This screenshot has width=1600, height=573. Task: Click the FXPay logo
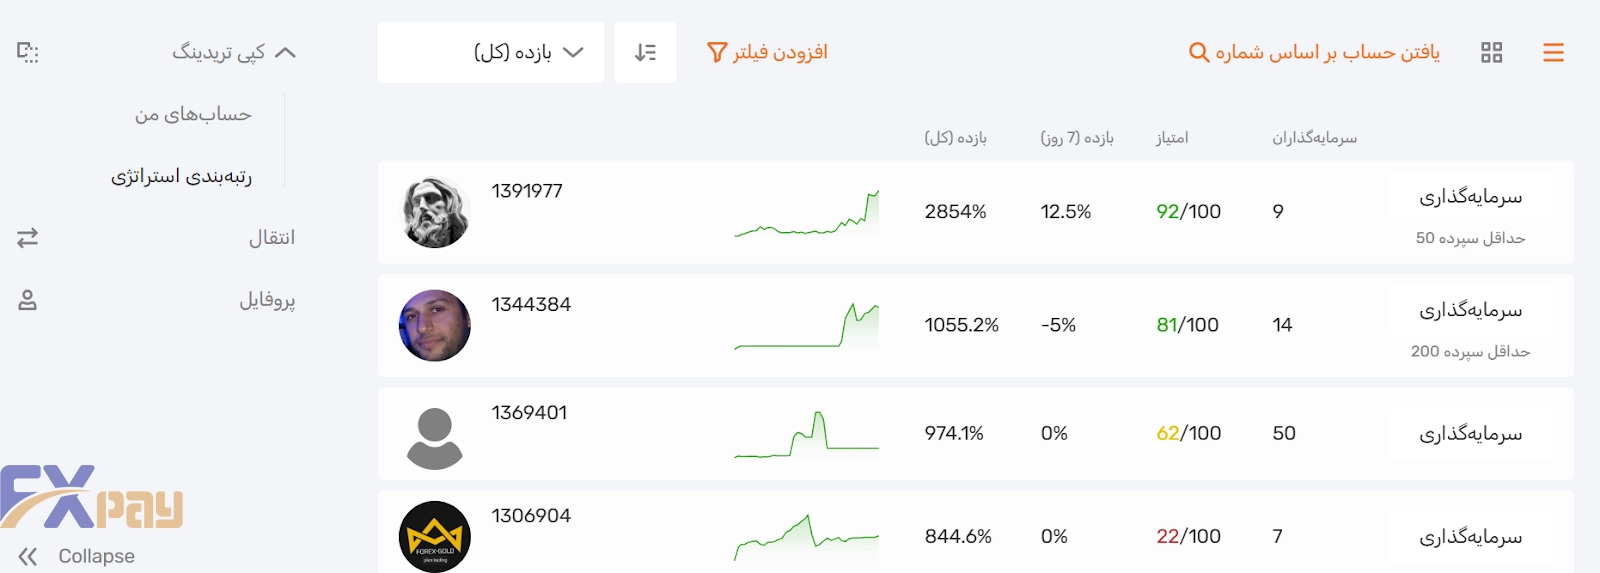click(x=92, y=497)
